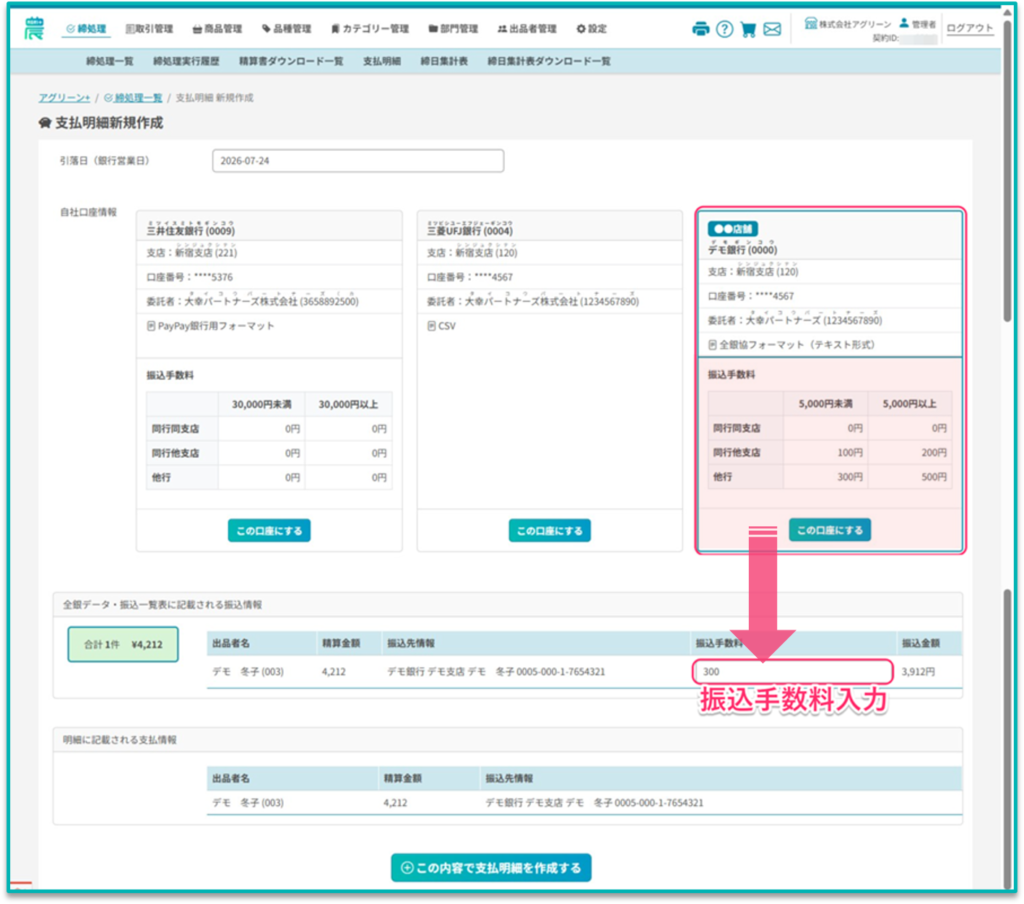
Task: Click the 30,000円未満 column header
Action: (x=262, y=404)
